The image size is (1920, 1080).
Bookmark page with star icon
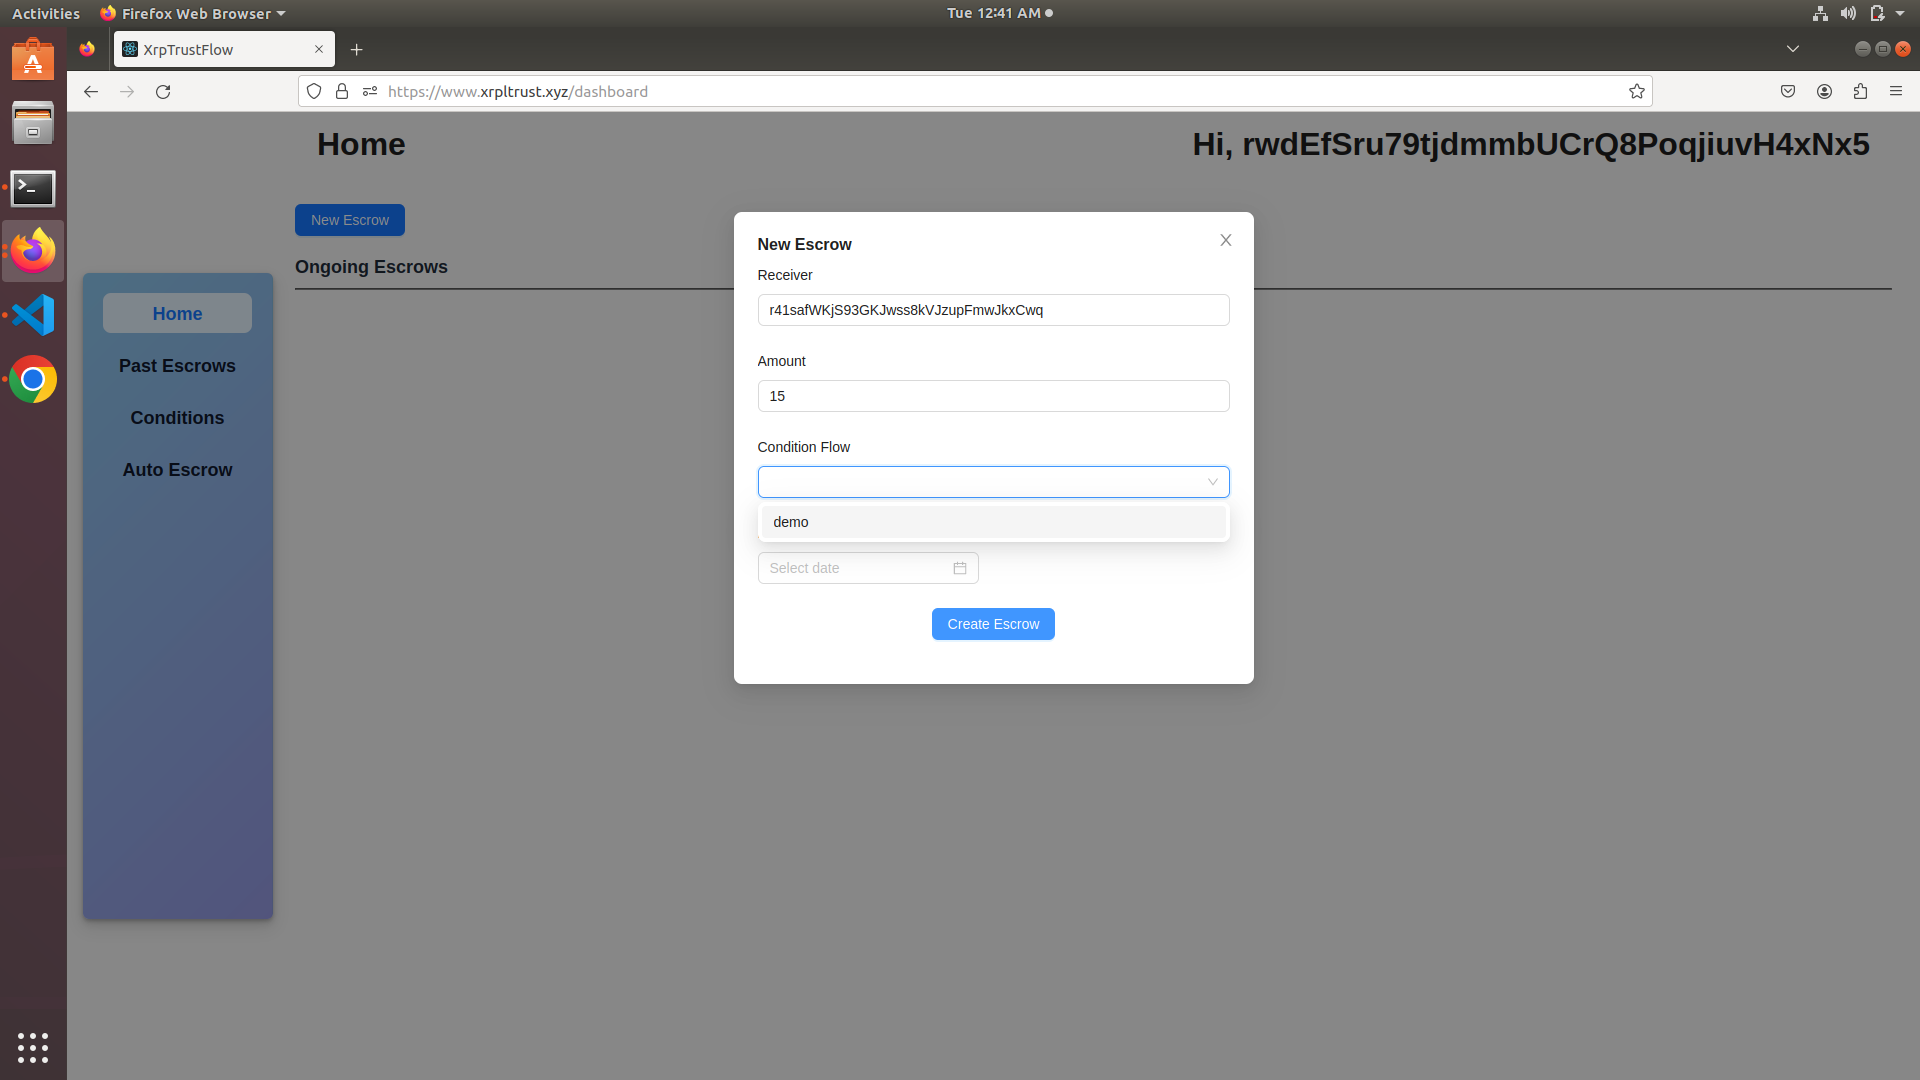click(x=1636, y=91)
